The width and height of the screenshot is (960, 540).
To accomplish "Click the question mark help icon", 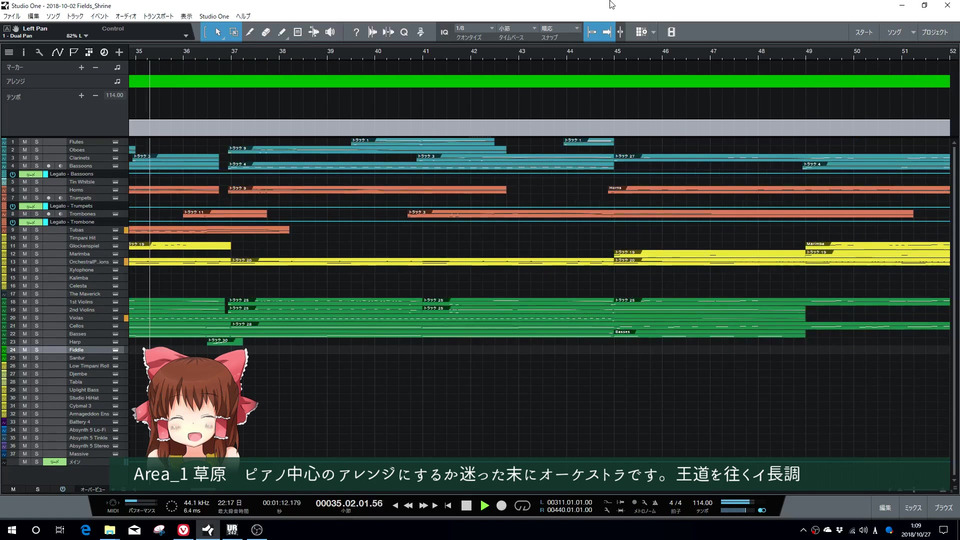I will coord(356,32).
